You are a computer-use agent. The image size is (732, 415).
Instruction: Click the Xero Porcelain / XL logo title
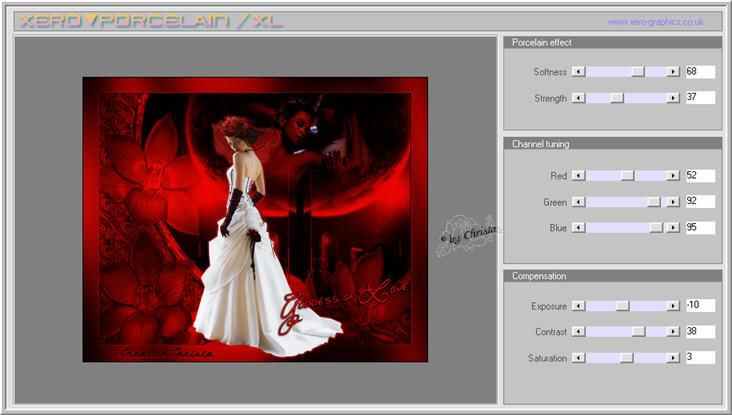(150, 21)
